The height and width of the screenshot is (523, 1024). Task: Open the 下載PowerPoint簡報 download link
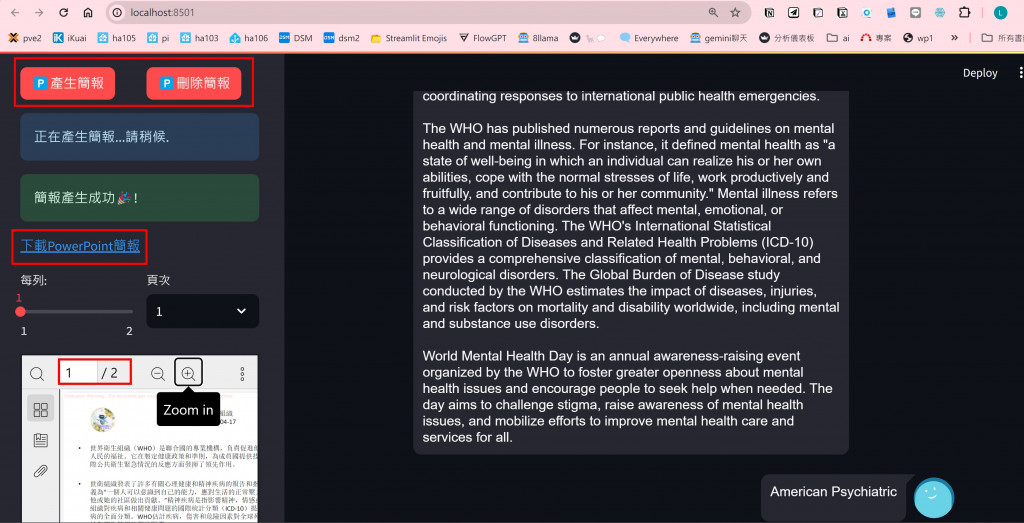coord(80,246)
